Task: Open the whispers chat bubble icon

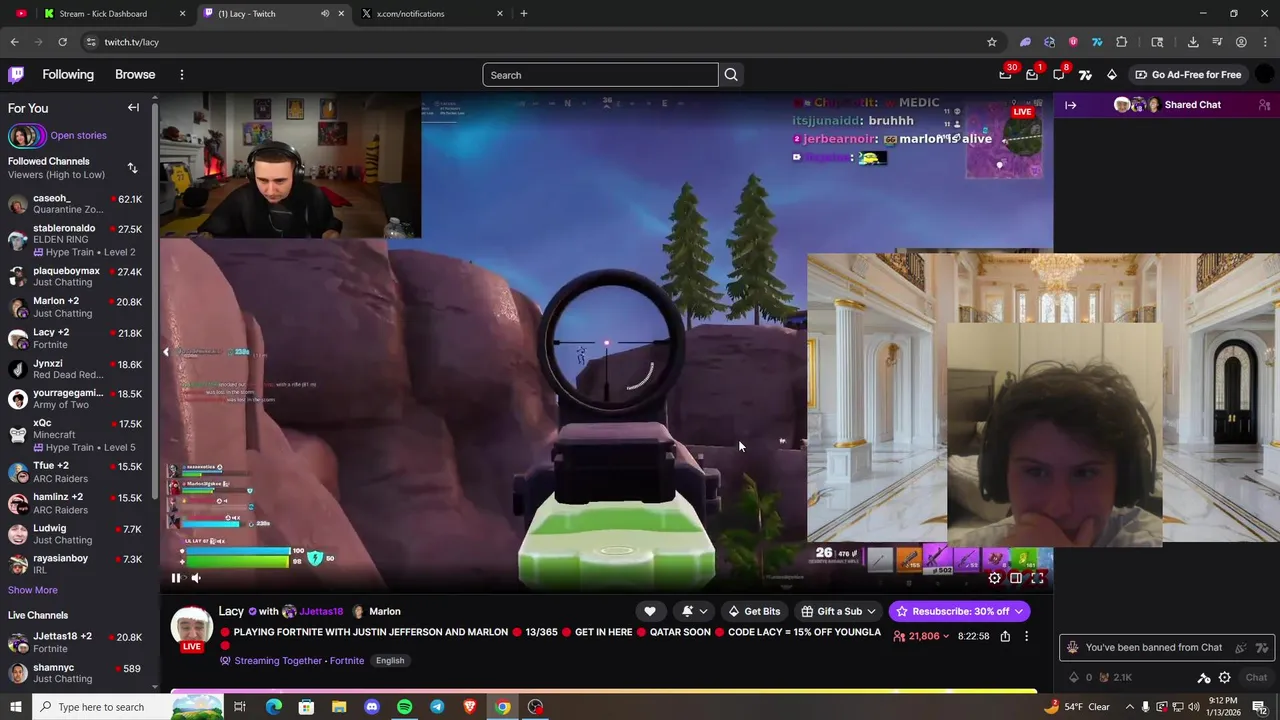Action: (x=1059, y=75)
